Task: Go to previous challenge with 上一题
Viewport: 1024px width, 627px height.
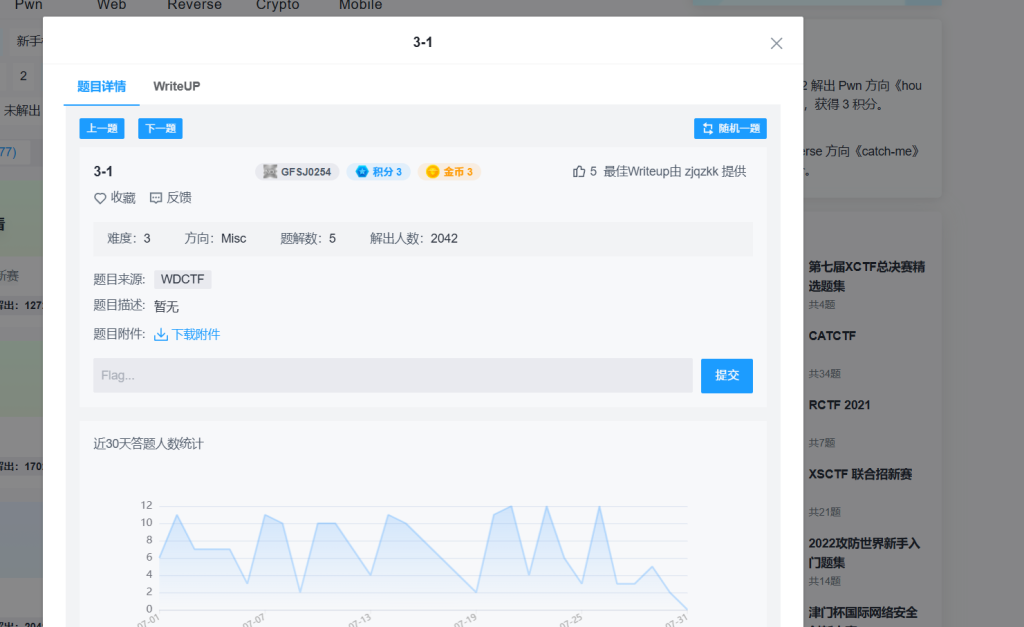Action: [x=101, y=128]
